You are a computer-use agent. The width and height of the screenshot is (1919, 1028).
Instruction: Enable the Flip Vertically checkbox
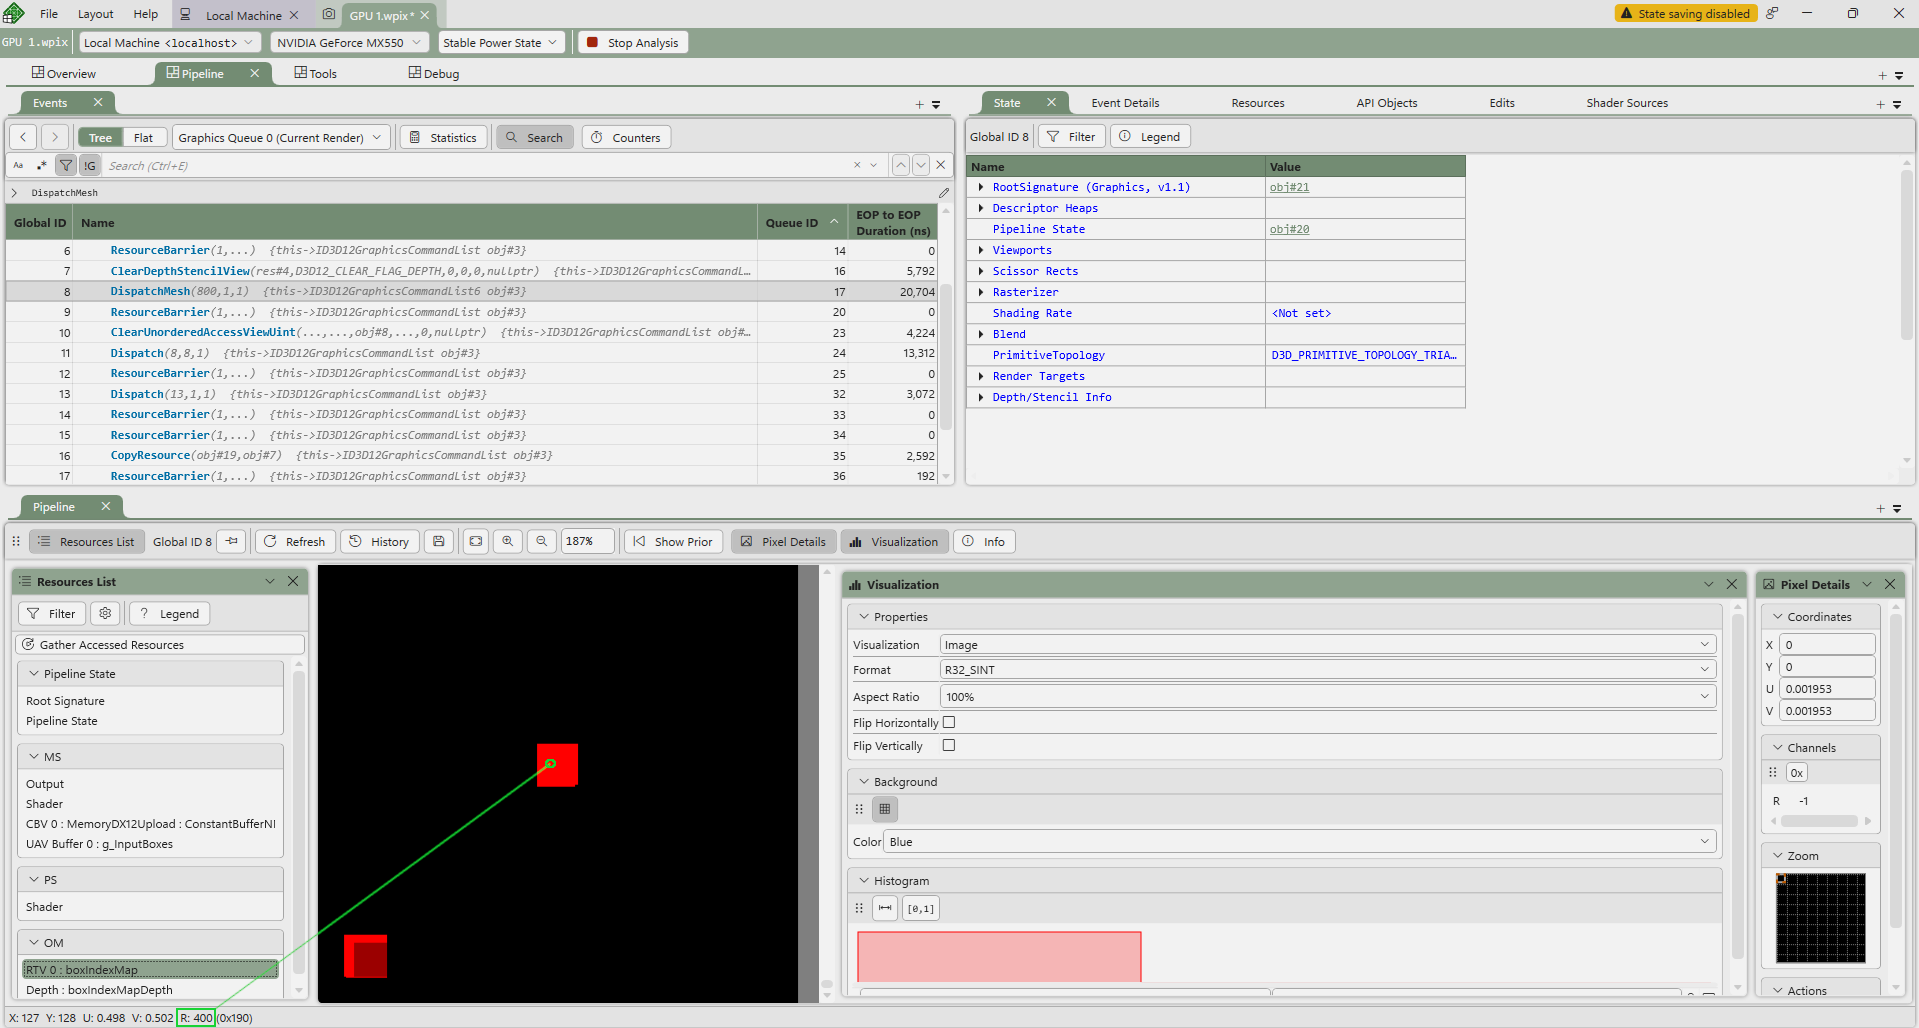pyautogui.click(x=949, y=745)
